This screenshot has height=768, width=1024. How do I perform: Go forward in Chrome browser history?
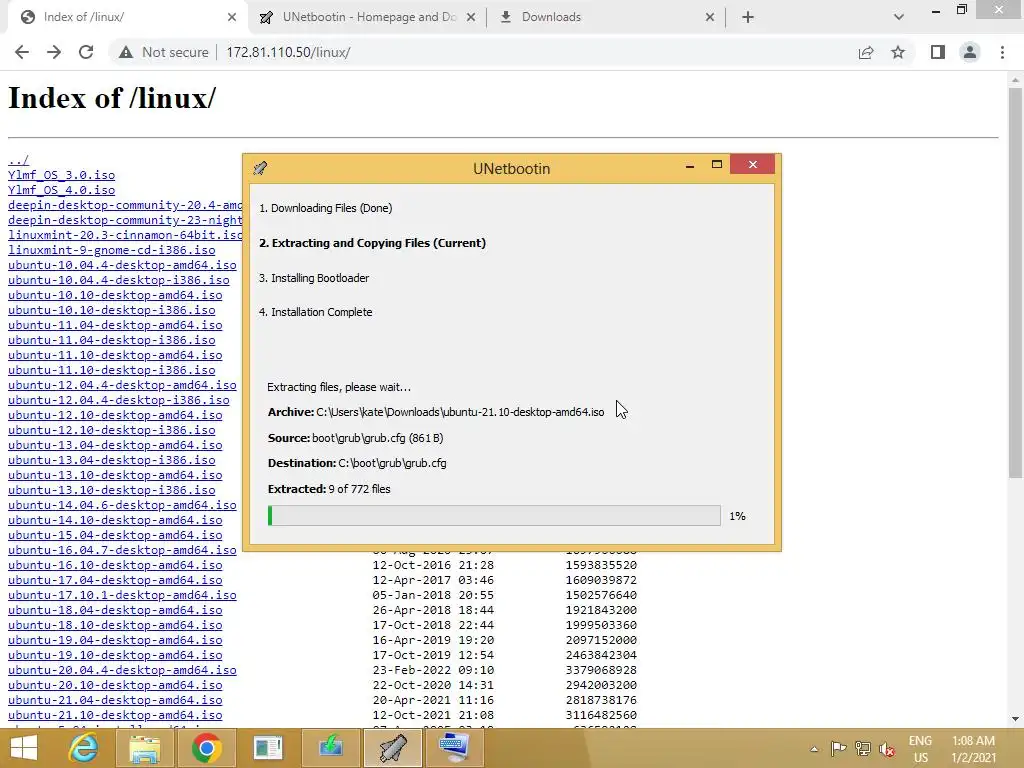click(54, 52)
